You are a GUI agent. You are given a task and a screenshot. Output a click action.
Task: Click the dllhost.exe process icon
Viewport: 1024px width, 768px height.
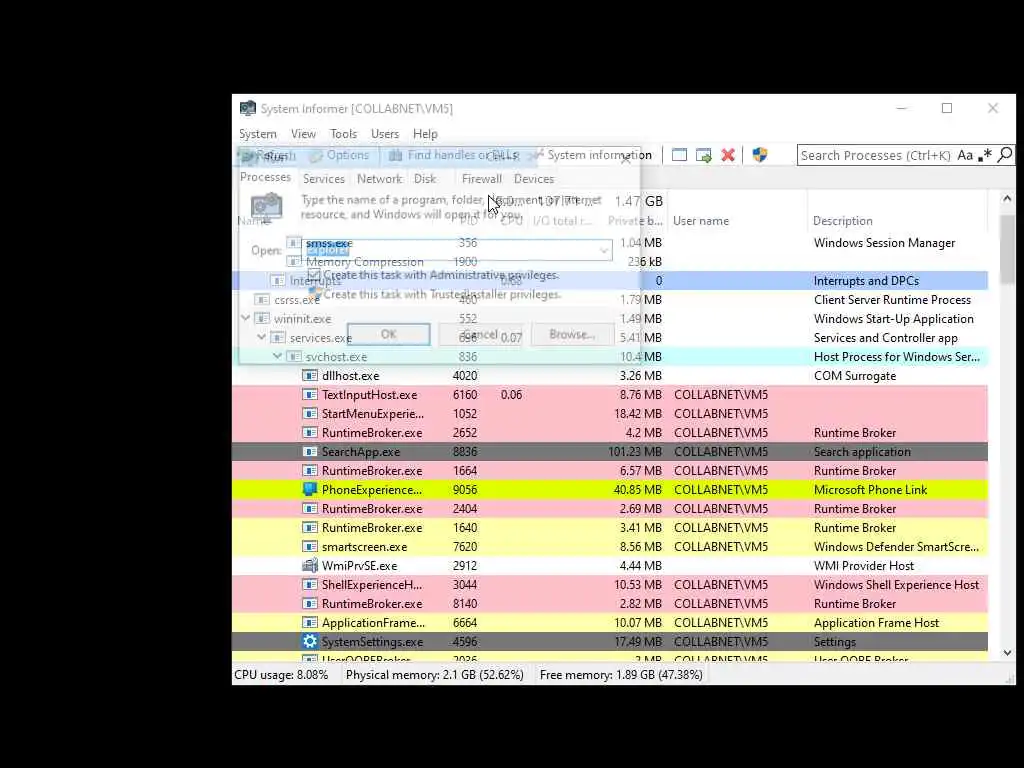coord(310,376)
